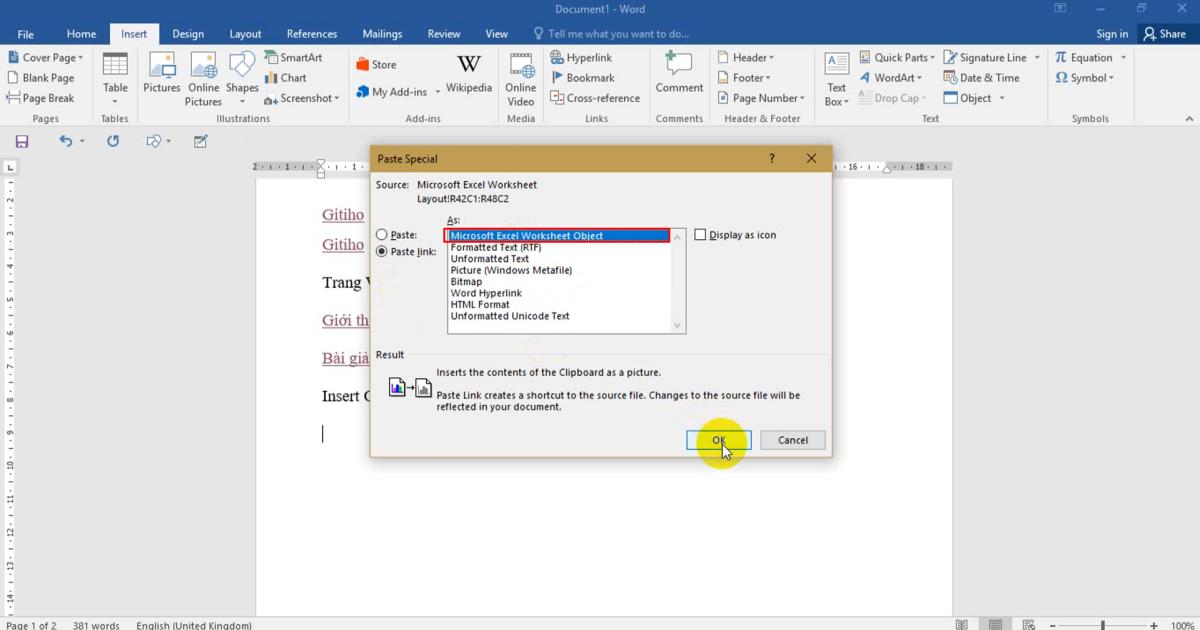This screenshot has width=1200, height=630.
Task: Select the Paste link radio button
Action: pyautogui.click(x=381, y=251)
